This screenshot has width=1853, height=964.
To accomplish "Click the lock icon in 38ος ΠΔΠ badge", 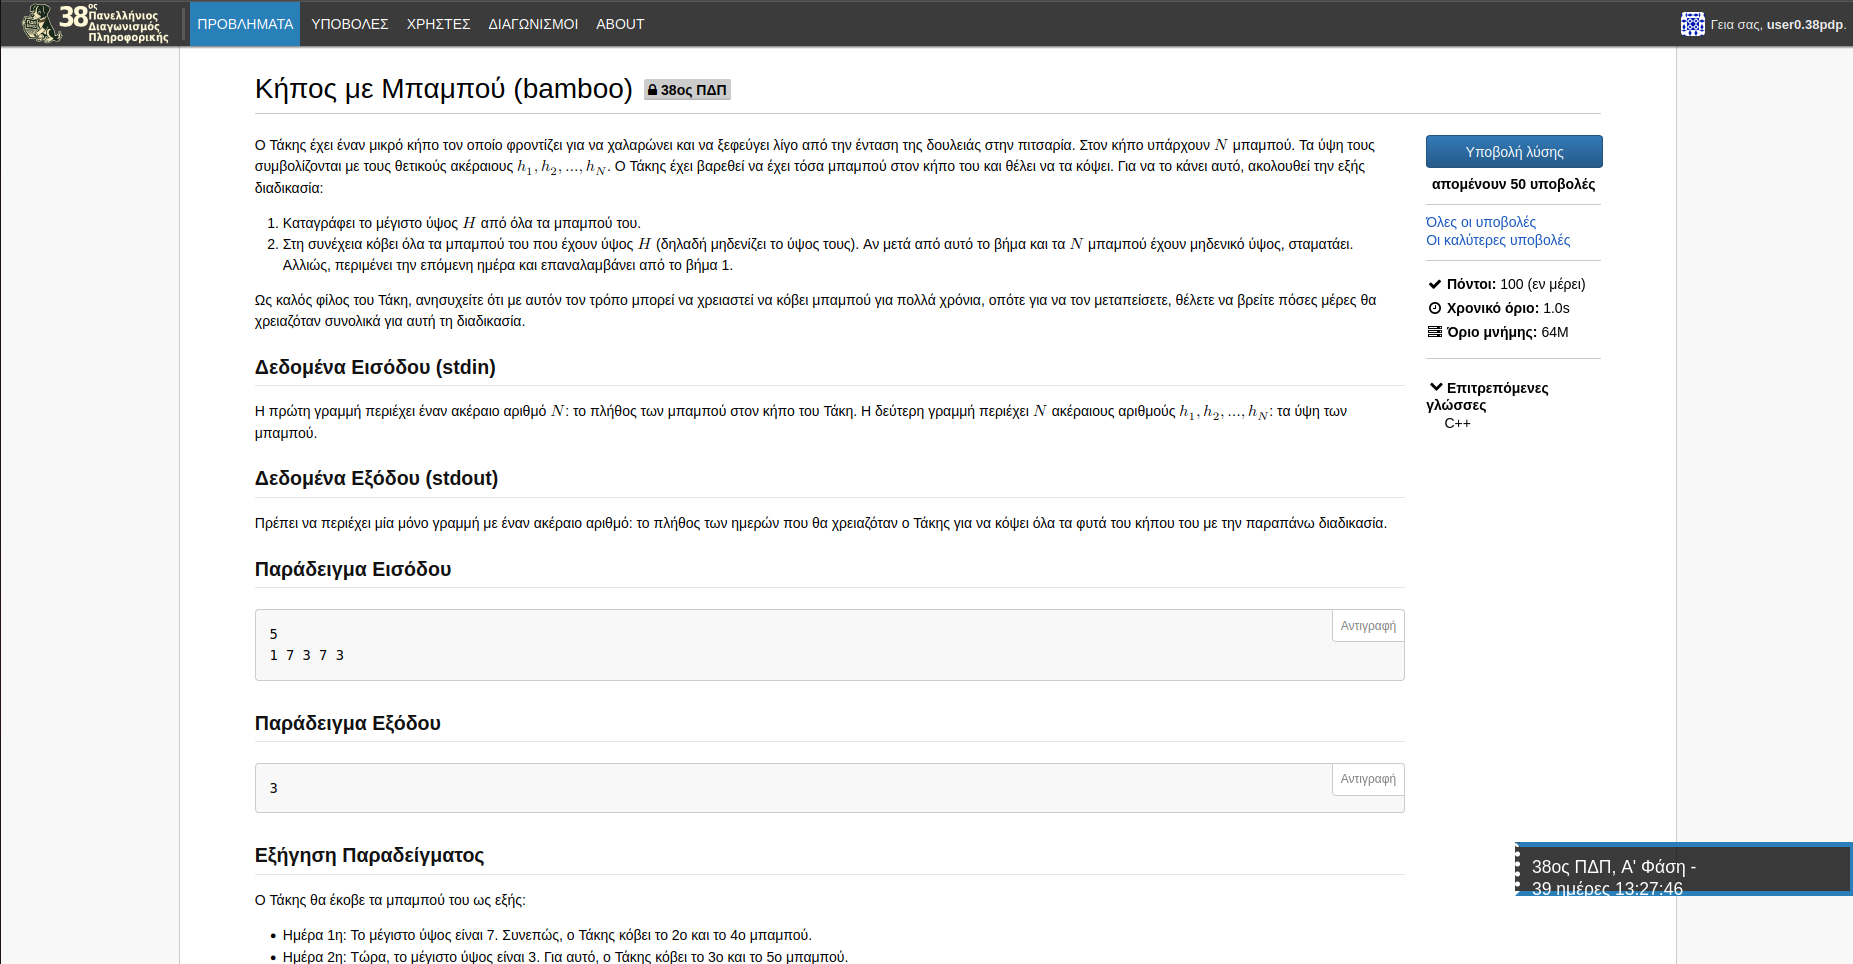I will (652, 90).
